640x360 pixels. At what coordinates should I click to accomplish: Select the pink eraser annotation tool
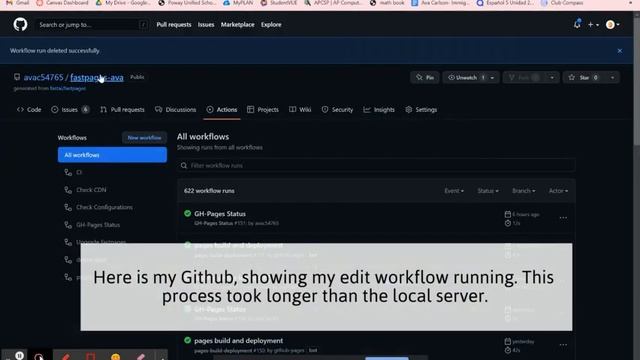point(140,357)
